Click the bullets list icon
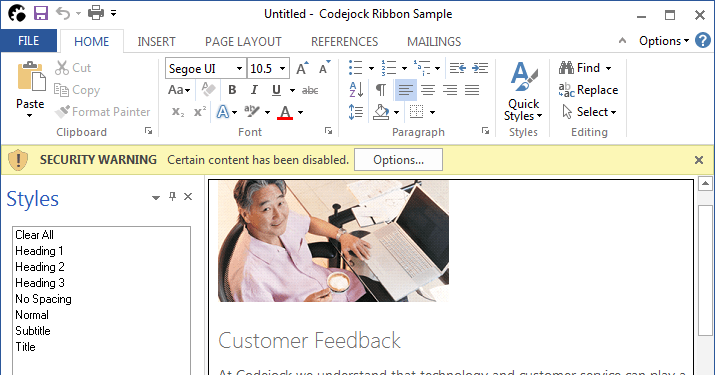 pyautogui.click(x=356, y=68)
